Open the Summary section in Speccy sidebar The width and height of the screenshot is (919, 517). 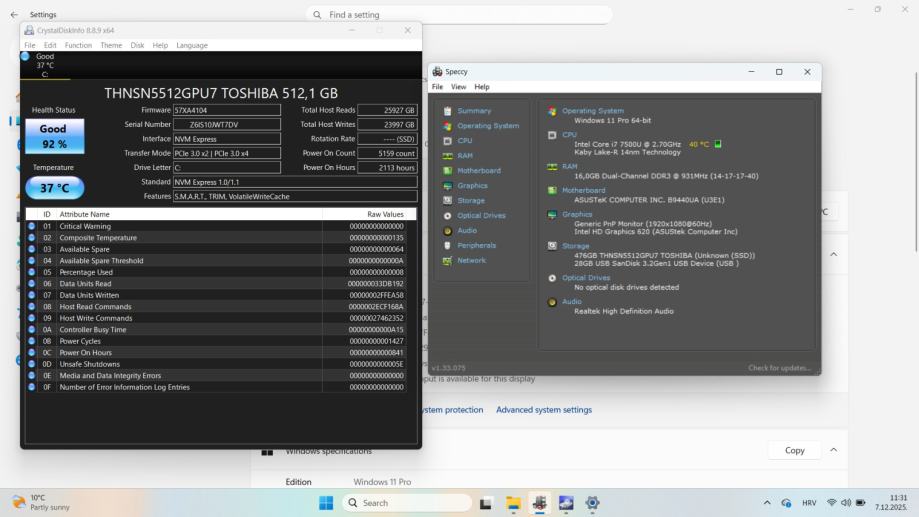tap(474, 111)
